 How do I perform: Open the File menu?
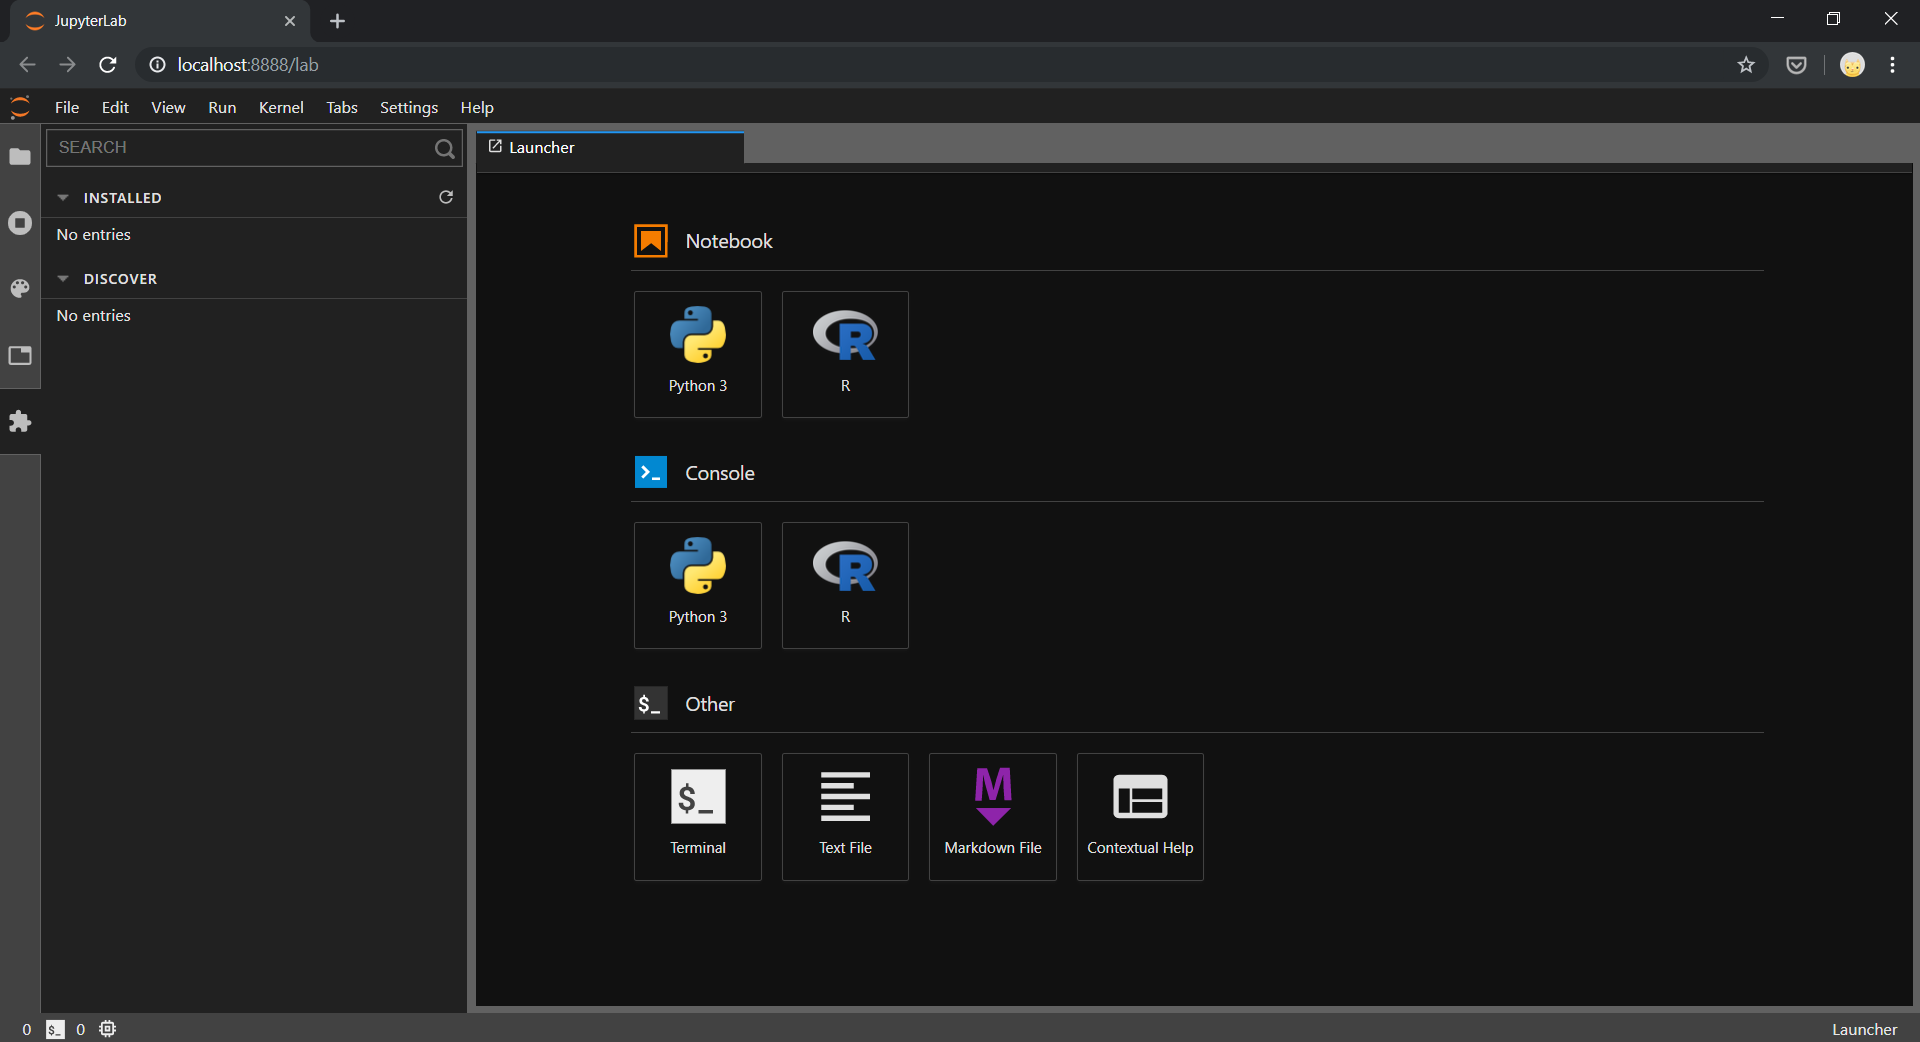67,107
